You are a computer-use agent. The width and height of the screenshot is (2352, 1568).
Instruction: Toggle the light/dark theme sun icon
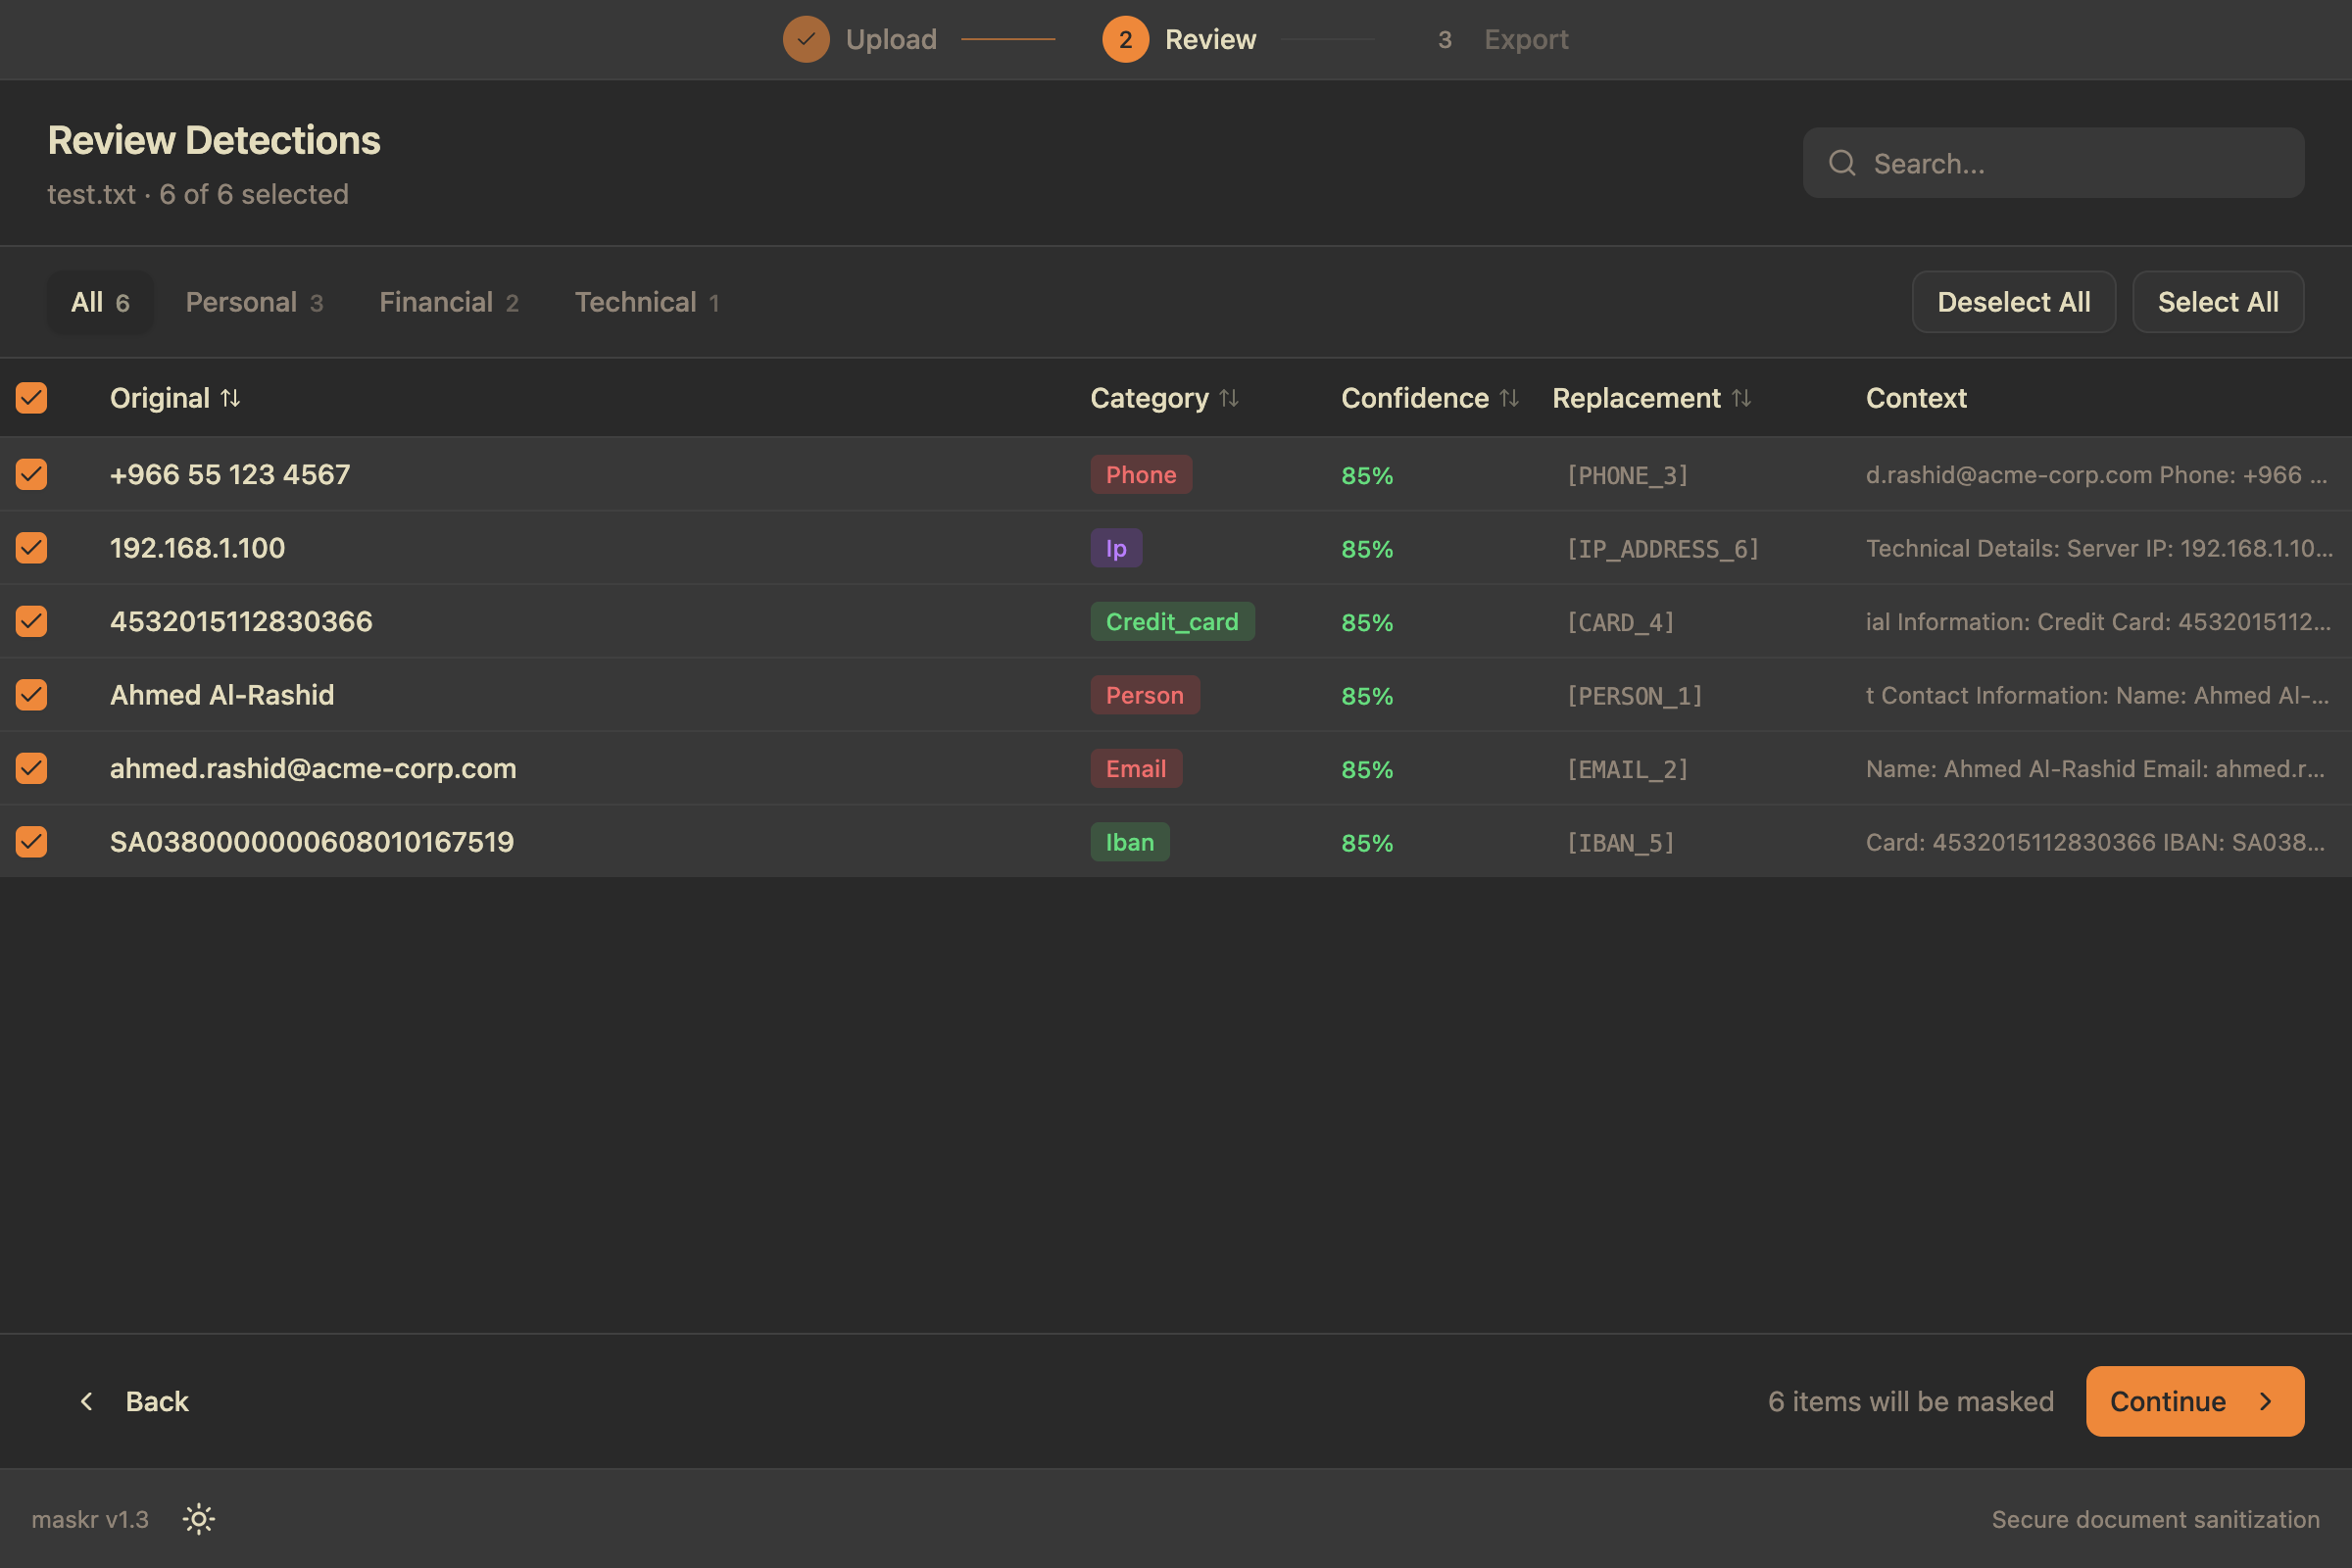click(197, 1519)
